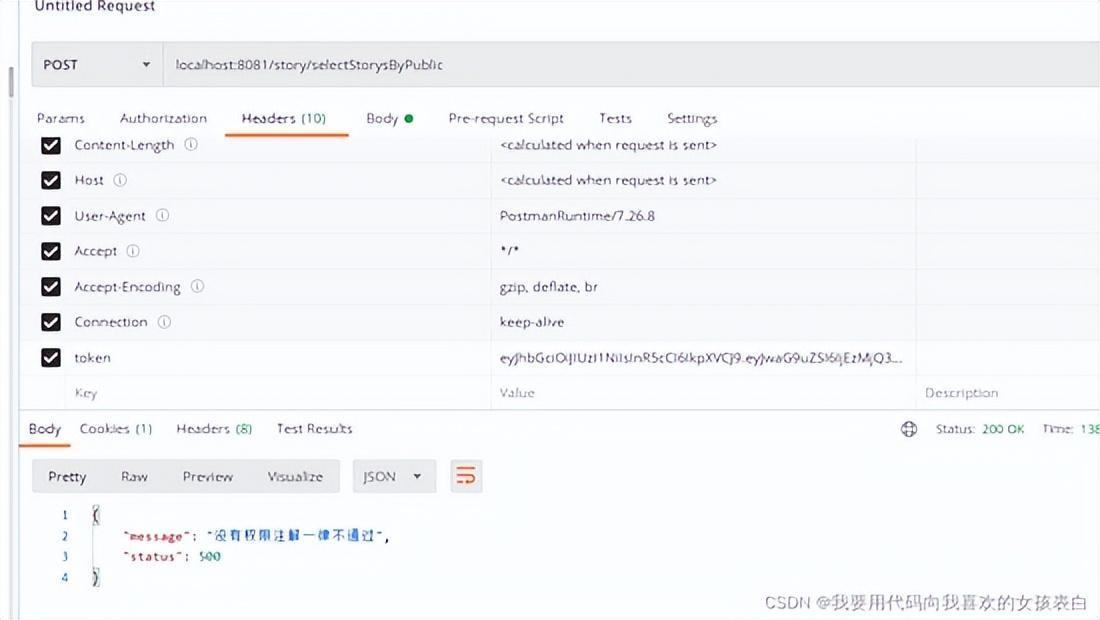Open the POST method dropdown
1100x620 pixels.
click(x=97, y=65)
